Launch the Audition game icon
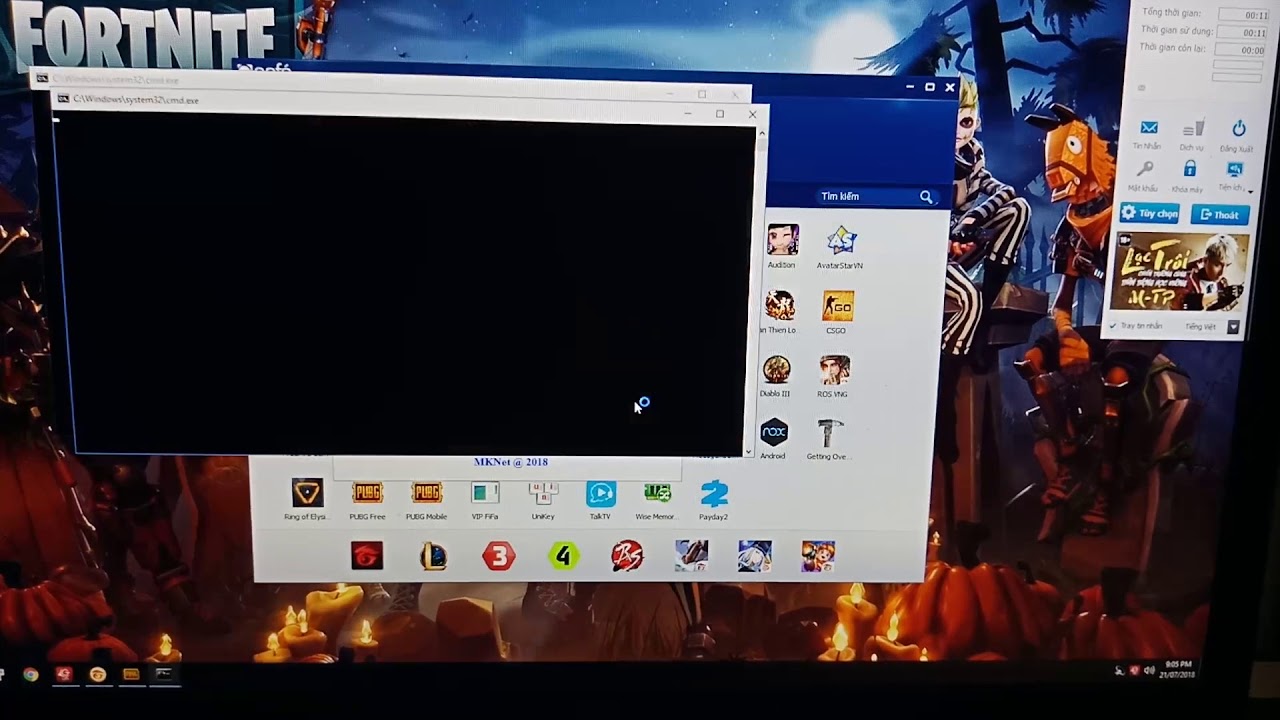1280x720 pixels. pyautogui.click(x=783, y=240)
